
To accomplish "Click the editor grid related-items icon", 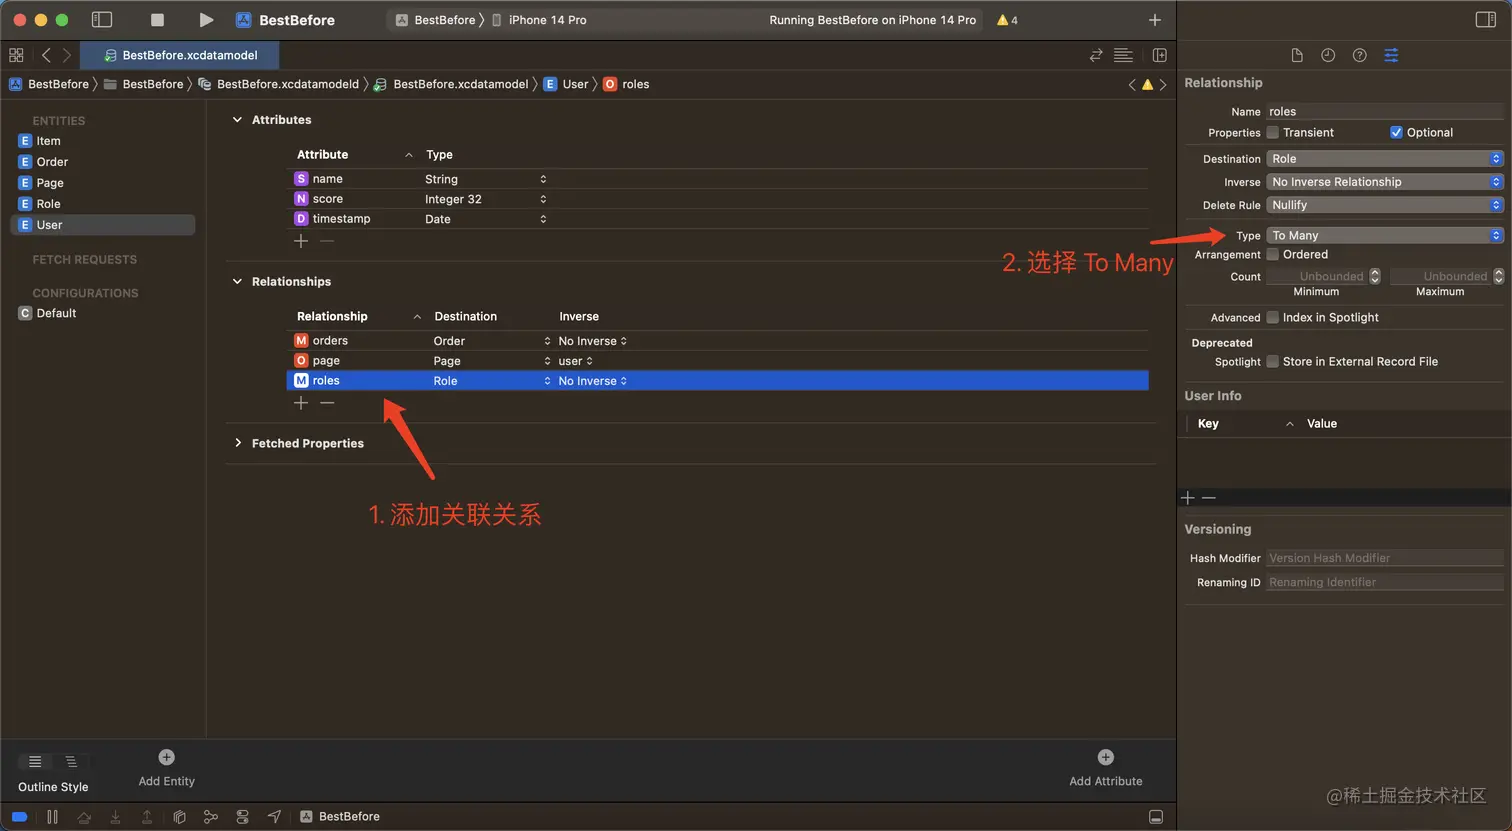I will (x=16, y=55).
